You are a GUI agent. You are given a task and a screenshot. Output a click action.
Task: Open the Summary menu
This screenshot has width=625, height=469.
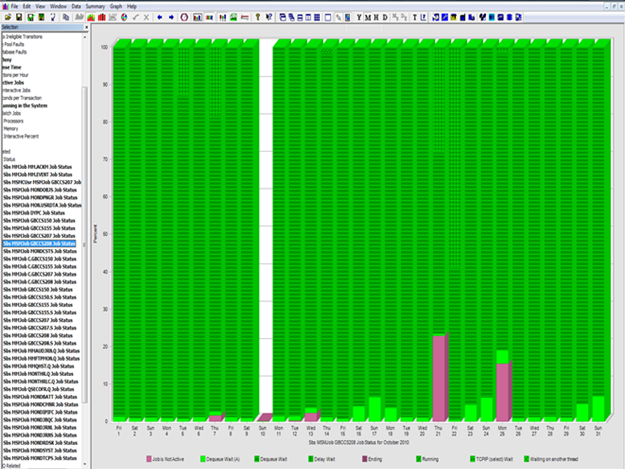coord(95,6)
